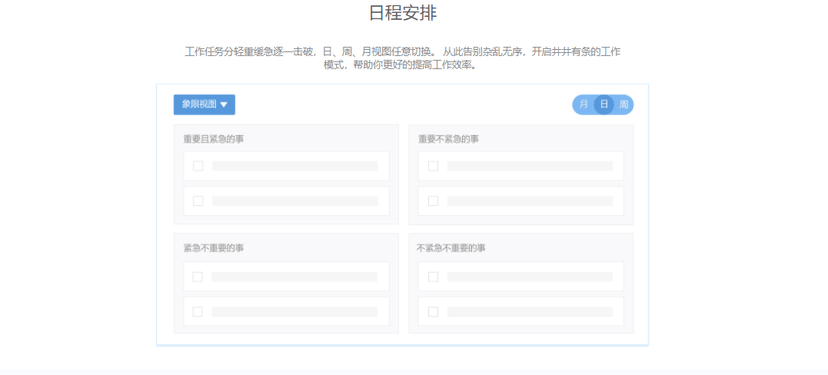Click the 重要且紧急的事 quadrant heading
Image resolution: width=828 pixels, height=375 pixels.
click(x=214, y=139)
